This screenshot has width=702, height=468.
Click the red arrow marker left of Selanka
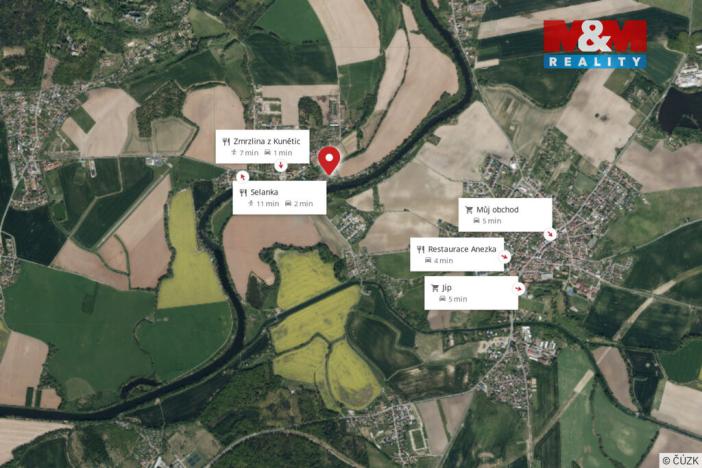coord(243,177)
